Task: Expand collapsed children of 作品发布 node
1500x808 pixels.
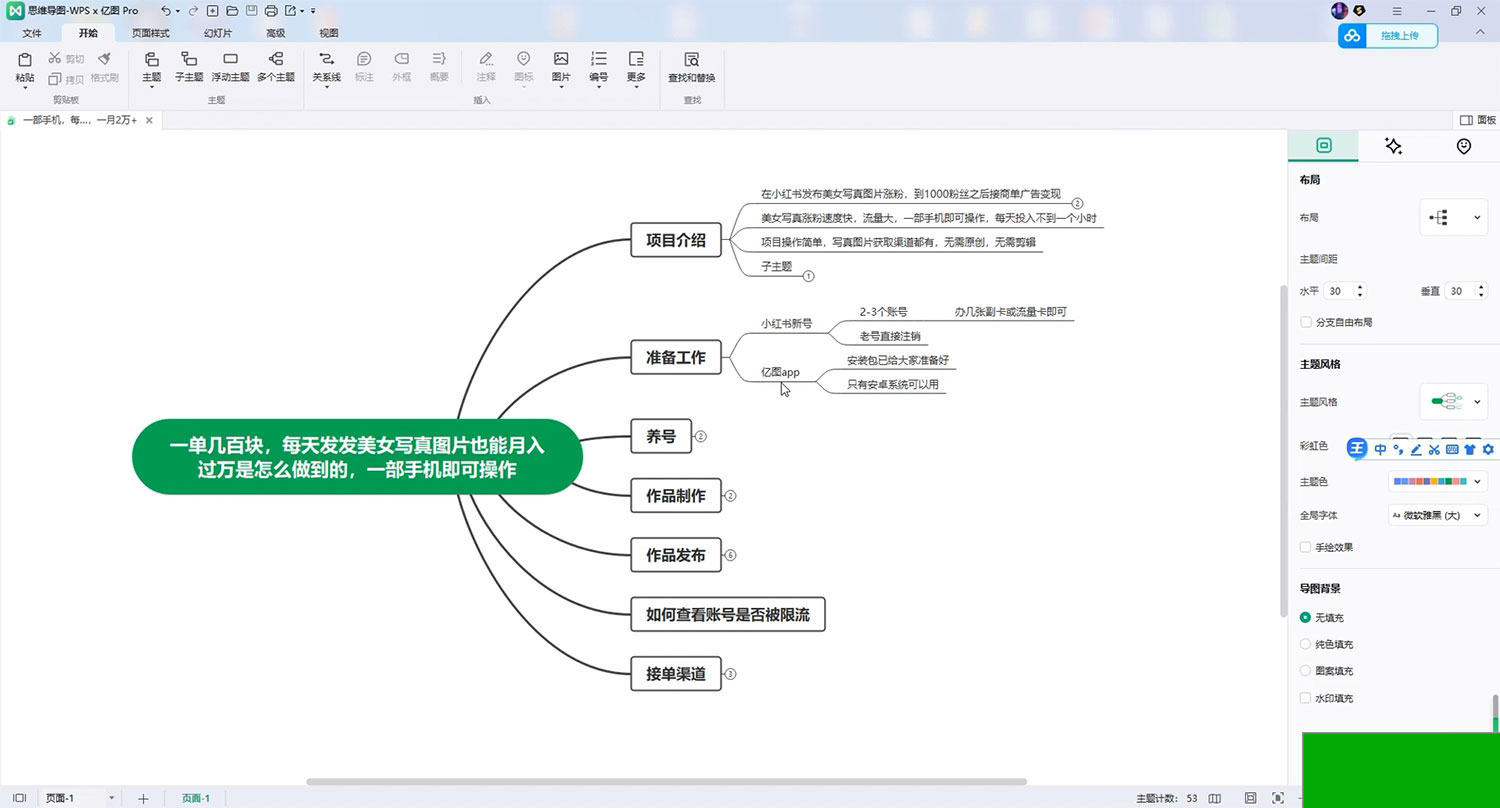Action: coord(730,555)
